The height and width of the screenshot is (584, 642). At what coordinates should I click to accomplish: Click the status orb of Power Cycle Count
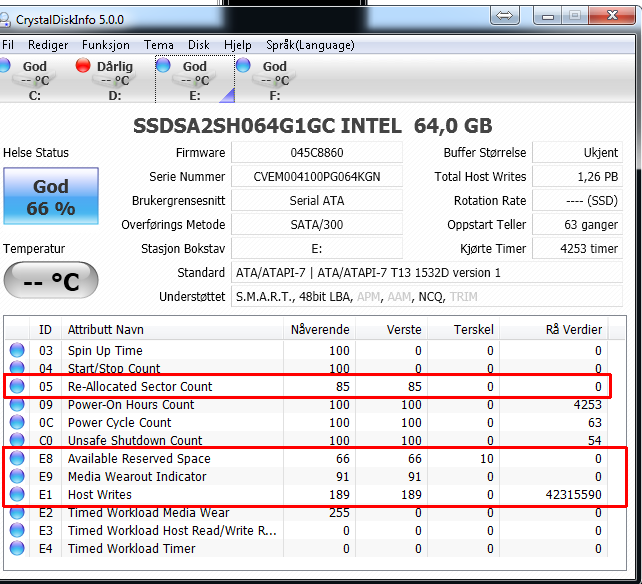point(17,422)
